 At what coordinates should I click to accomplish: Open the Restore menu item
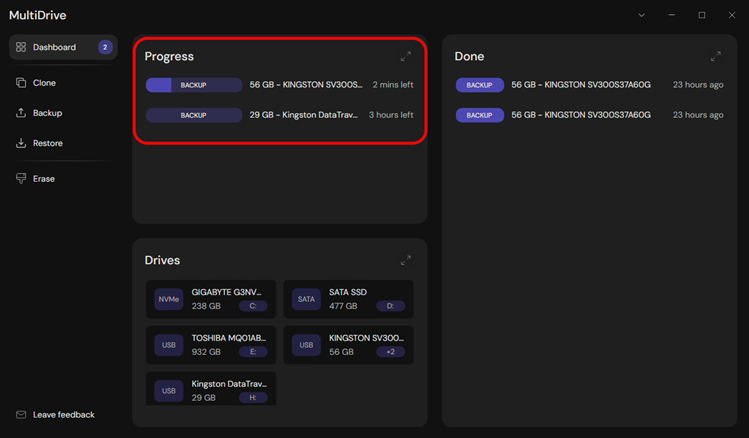47,143
